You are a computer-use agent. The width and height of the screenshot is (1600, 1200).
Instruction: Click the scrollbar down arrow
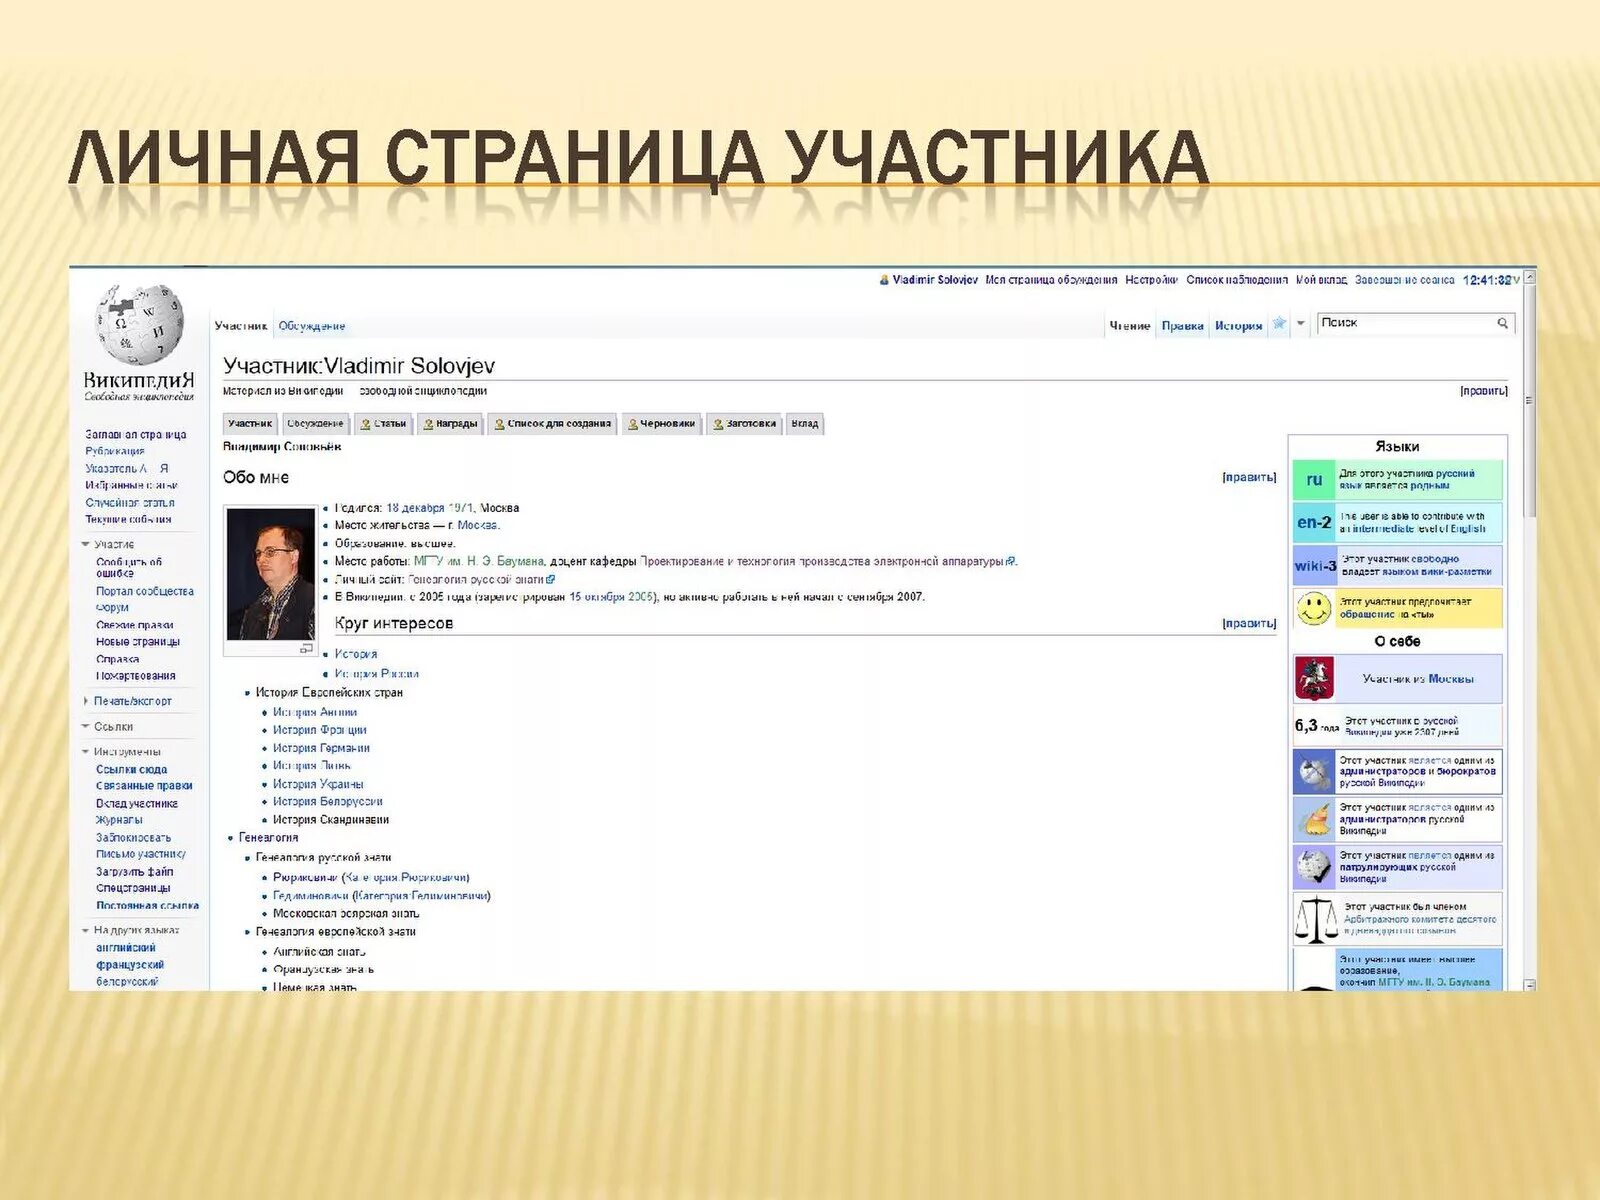[x=1528, y=984]
